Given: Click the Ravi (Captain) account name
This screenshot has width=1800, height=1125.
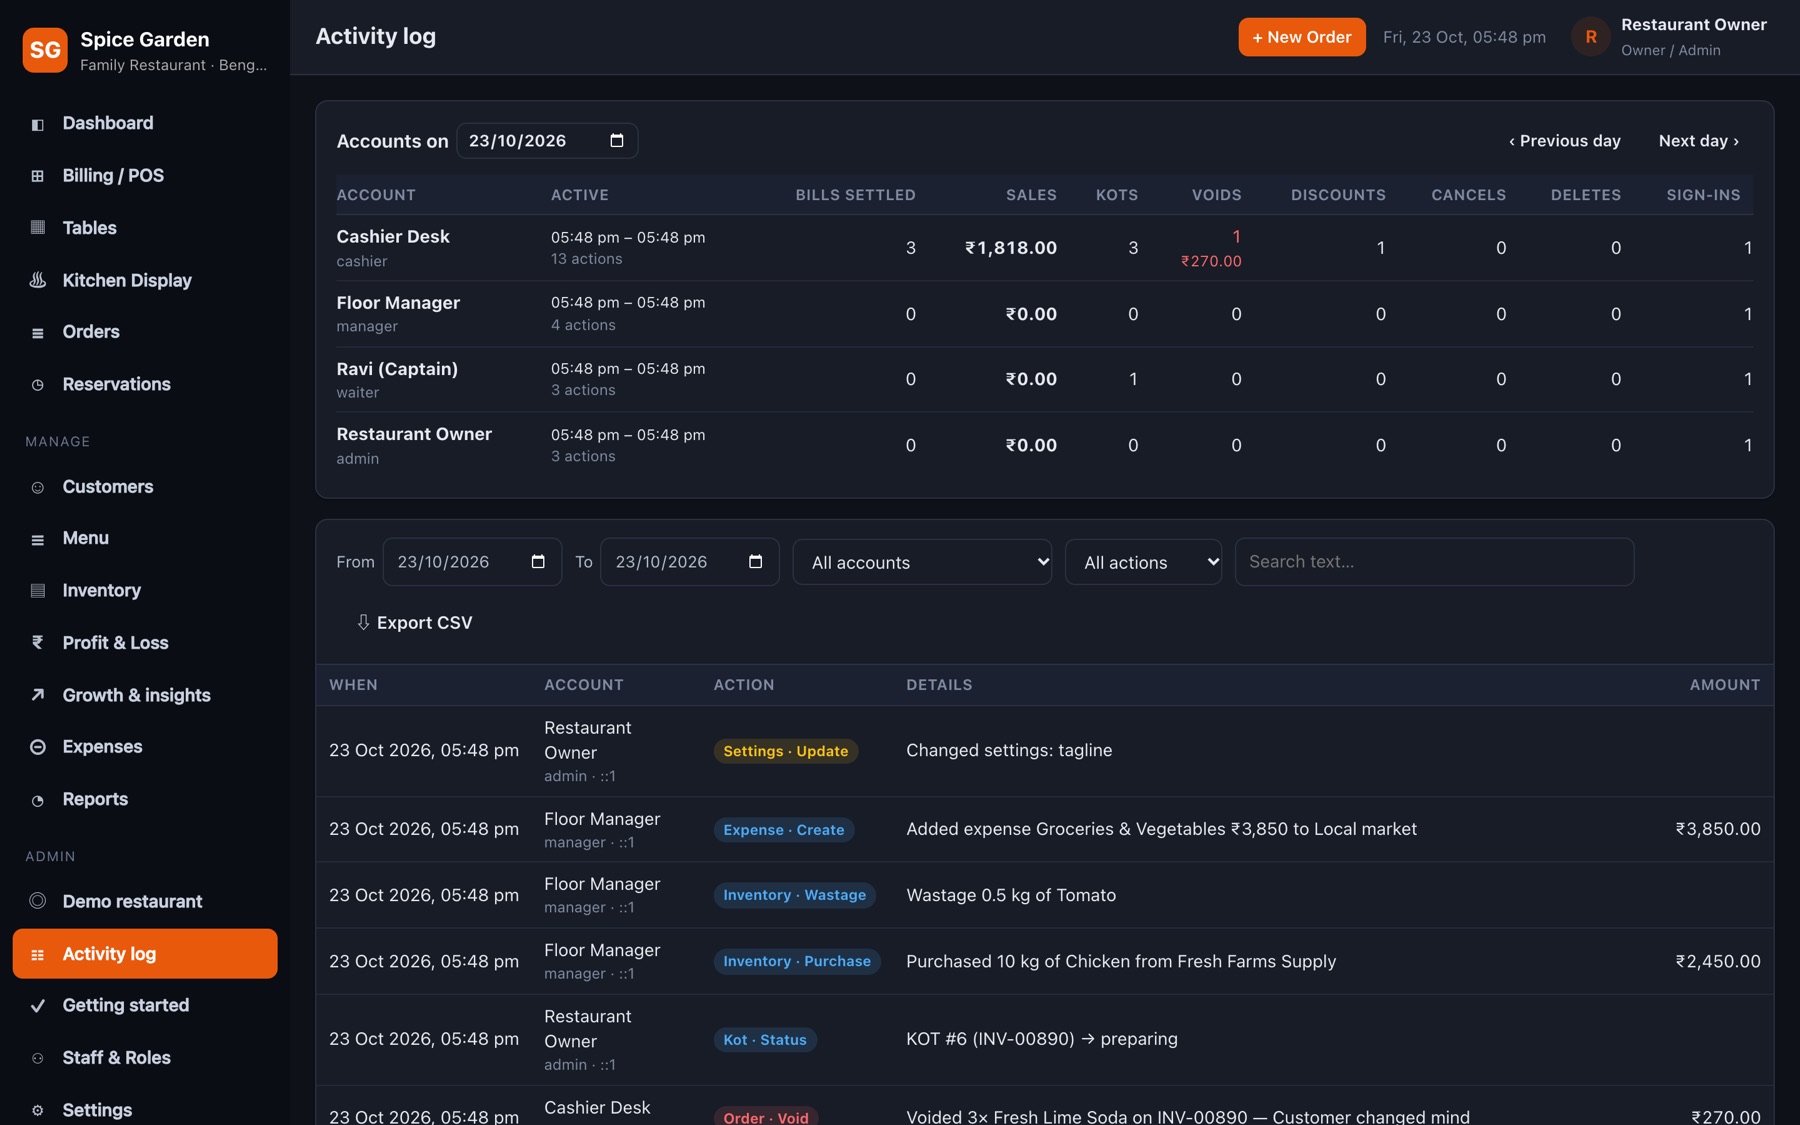Looking at the screenshot, I should pos(397,369).
